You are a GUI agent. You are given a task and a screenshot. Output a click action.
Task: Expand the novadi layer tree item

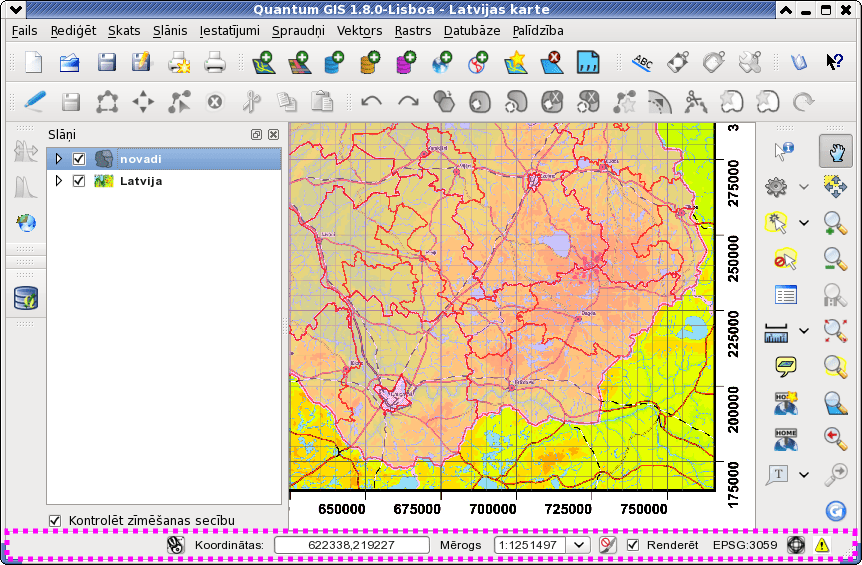(x=59, y=159)
